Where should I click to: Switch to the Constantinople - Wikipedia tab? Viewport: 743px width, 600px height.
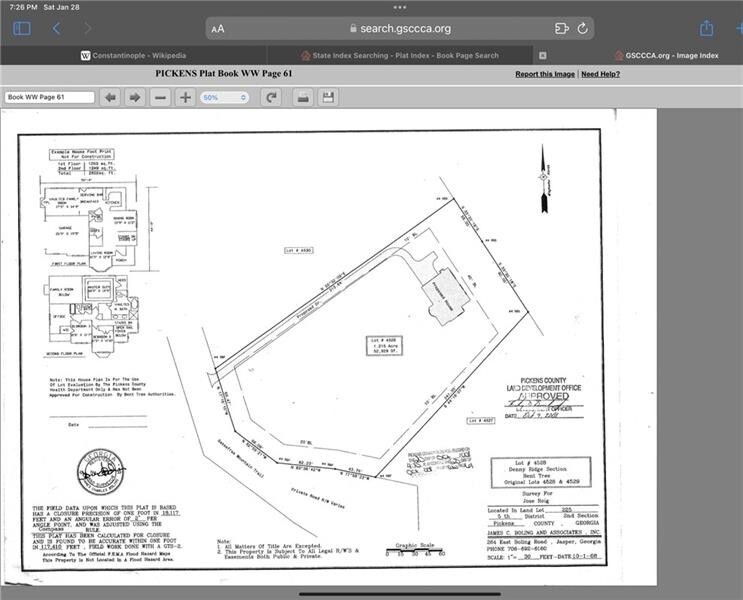pyautogui.click(x=134, y=55)
